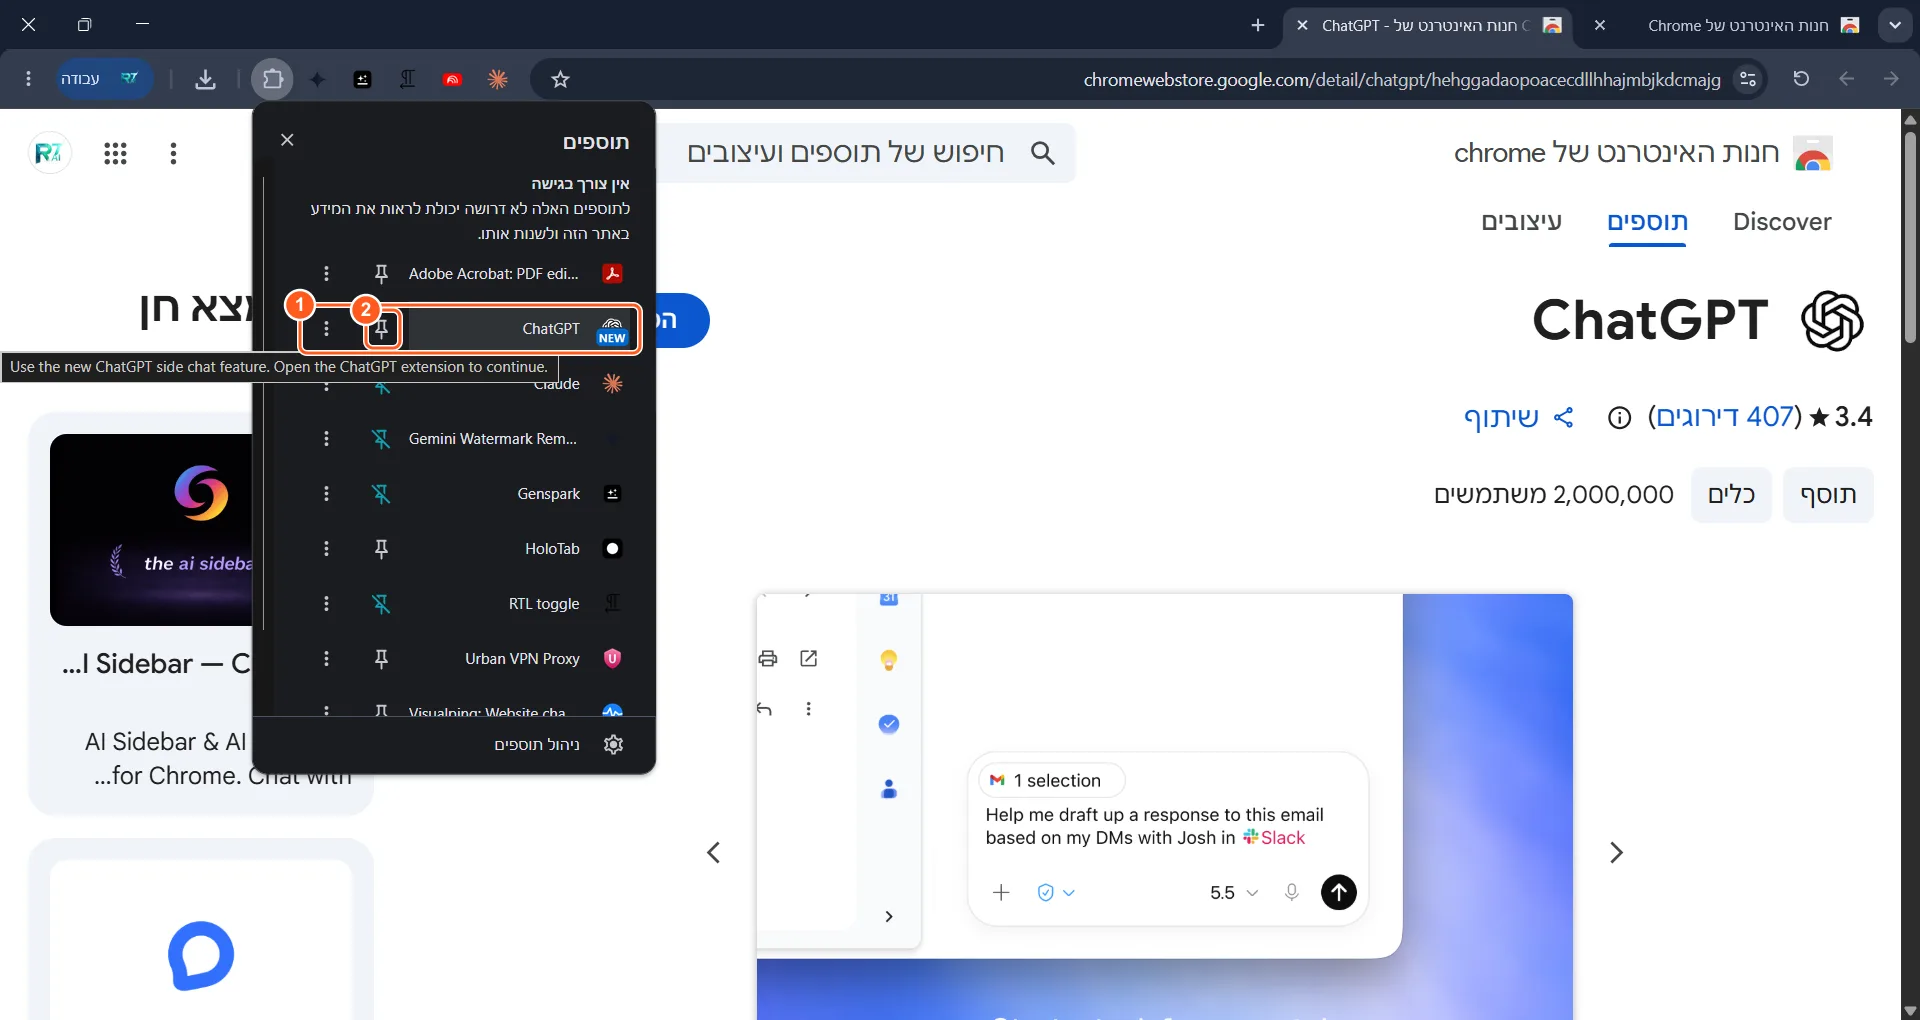
Task: Reload the page
Action: click(1801, 79)
